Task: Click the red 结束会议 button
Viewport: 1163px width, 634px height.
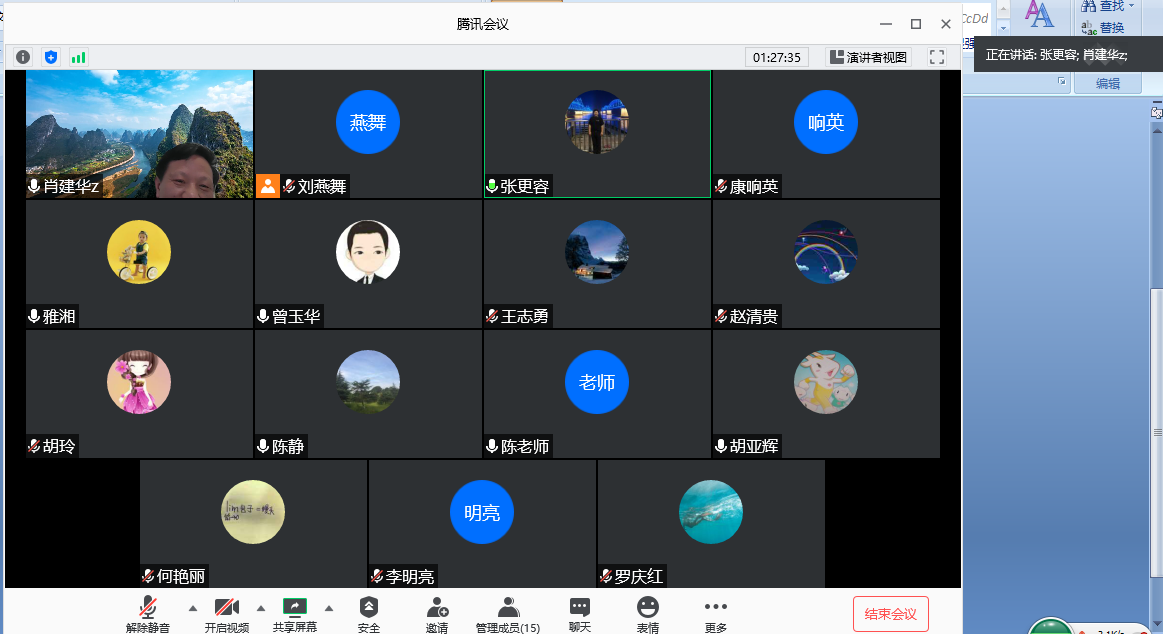Action: [x=891, y=614]
